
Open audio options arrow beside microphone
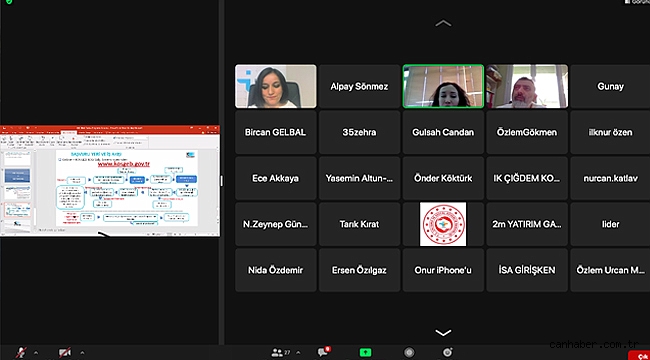(x=36, y=353)
